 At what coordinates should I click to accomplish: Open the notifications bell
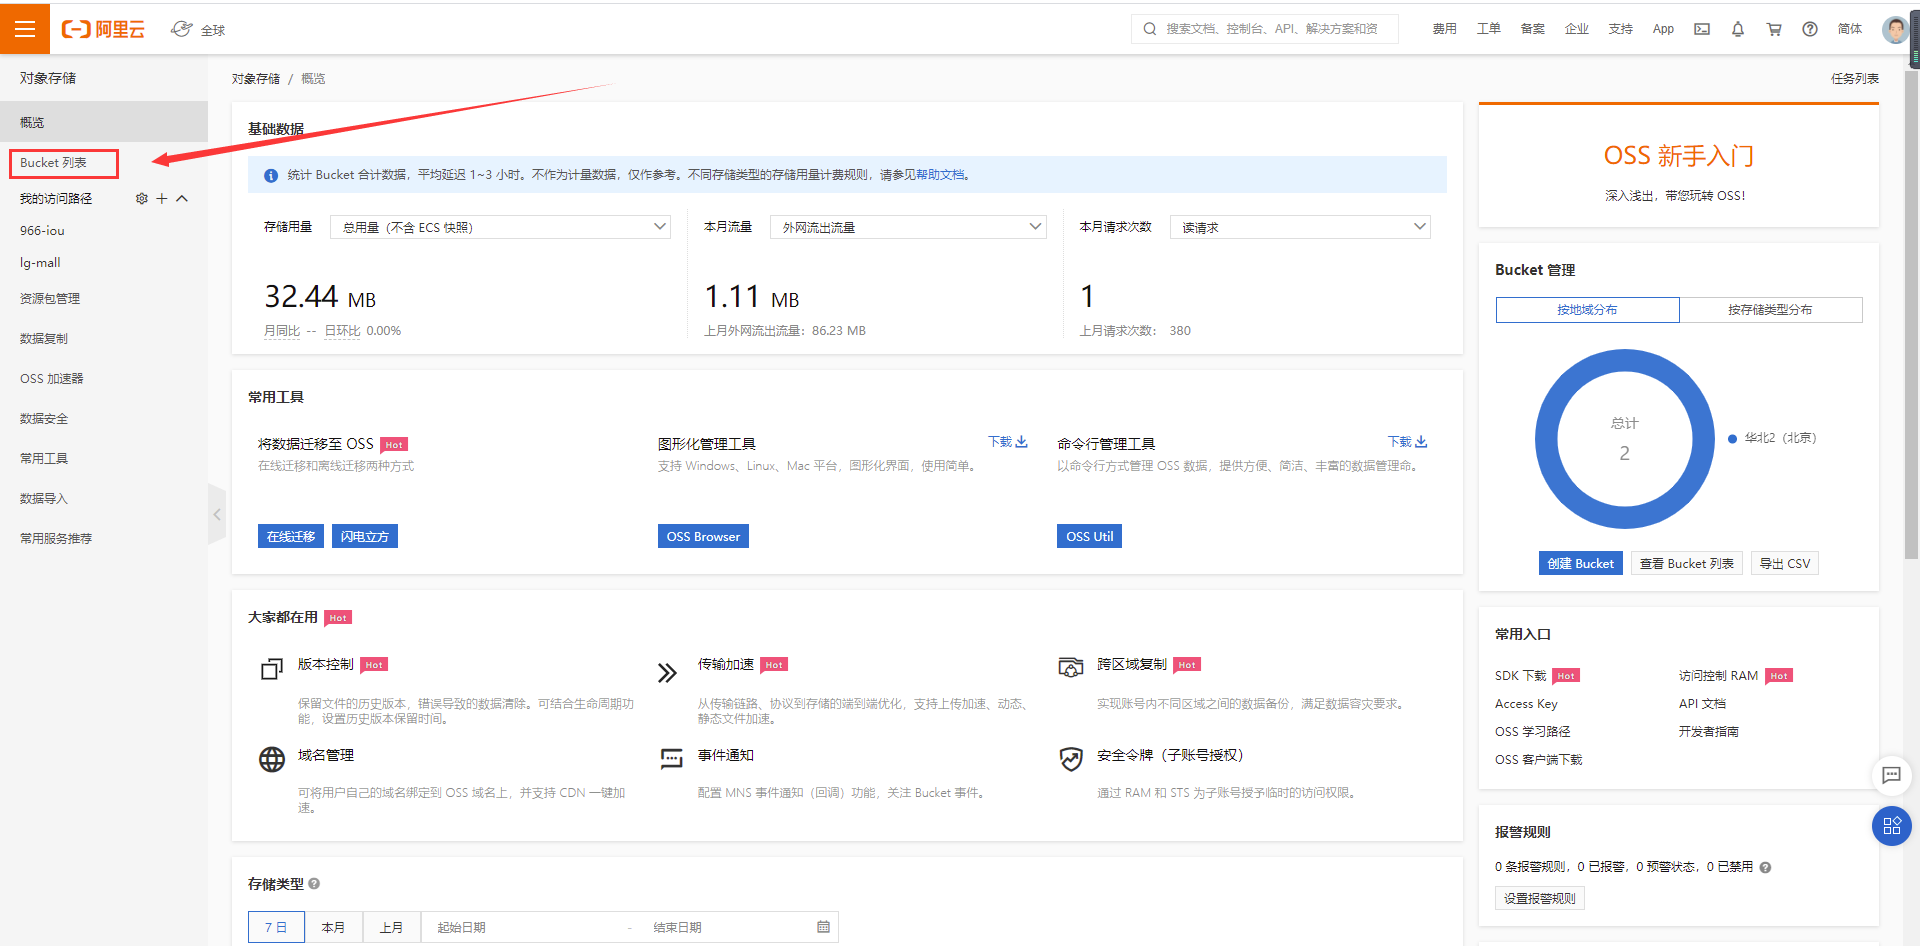[1738, 29]
